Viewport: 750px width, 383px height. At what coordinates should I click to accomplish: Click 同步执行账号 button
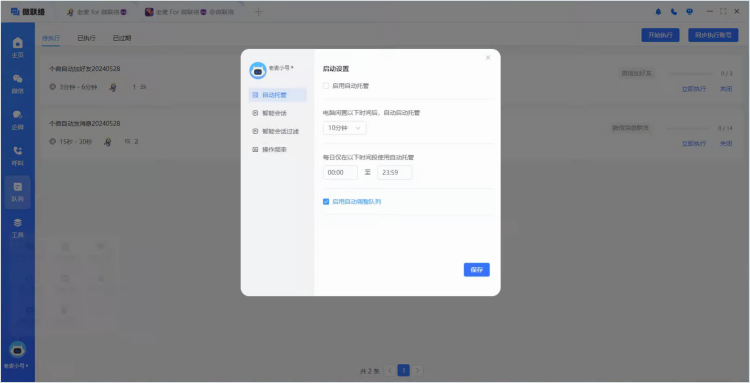713,35
